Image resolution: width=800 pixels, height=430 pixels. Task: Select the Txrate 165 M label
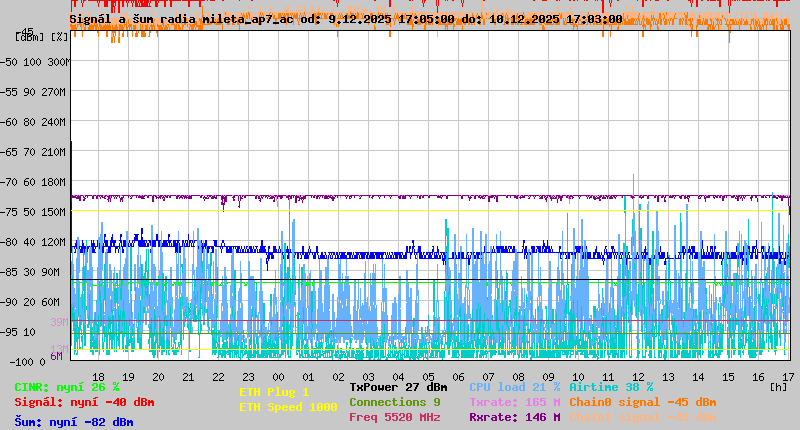click(x=514, y=402)
